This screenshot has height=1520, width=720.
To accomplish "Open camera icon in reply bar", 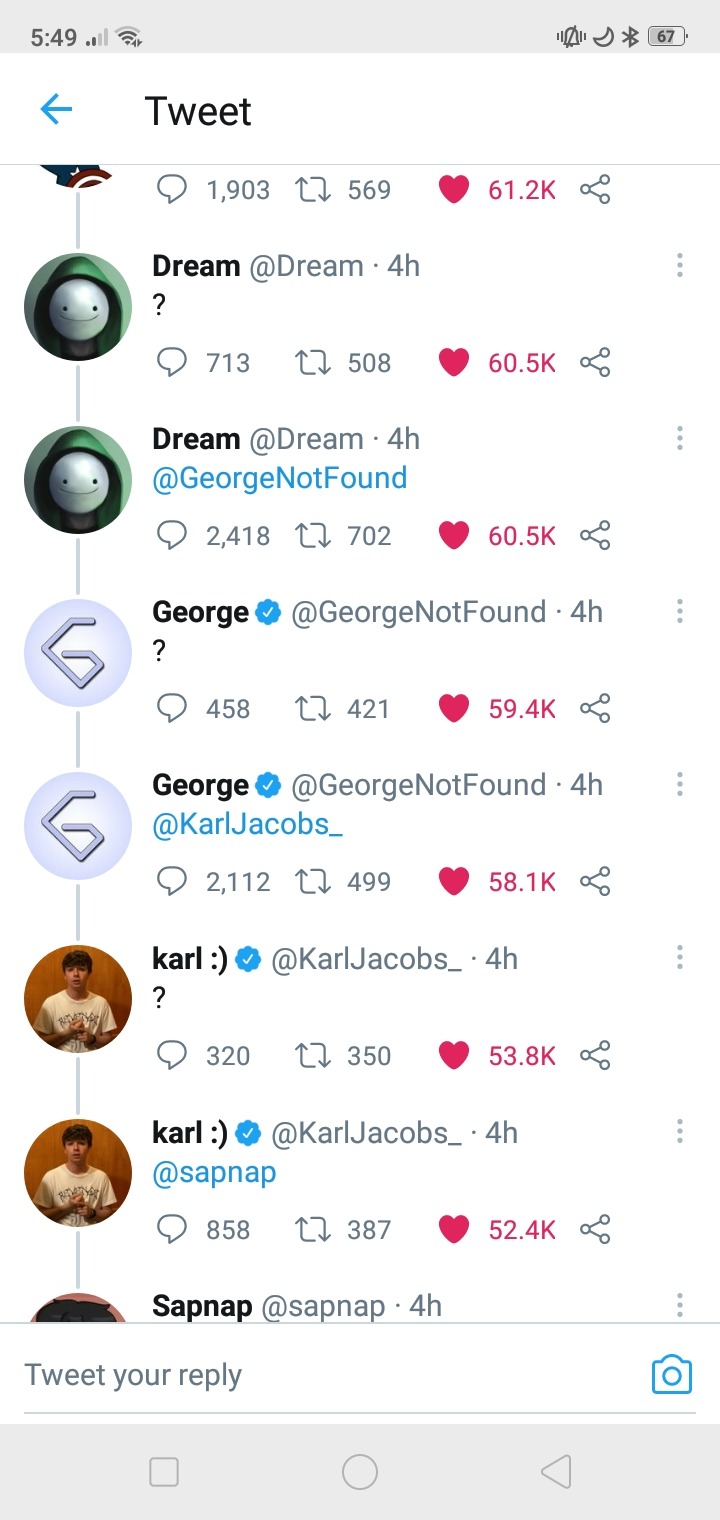I will (671, 1375).
